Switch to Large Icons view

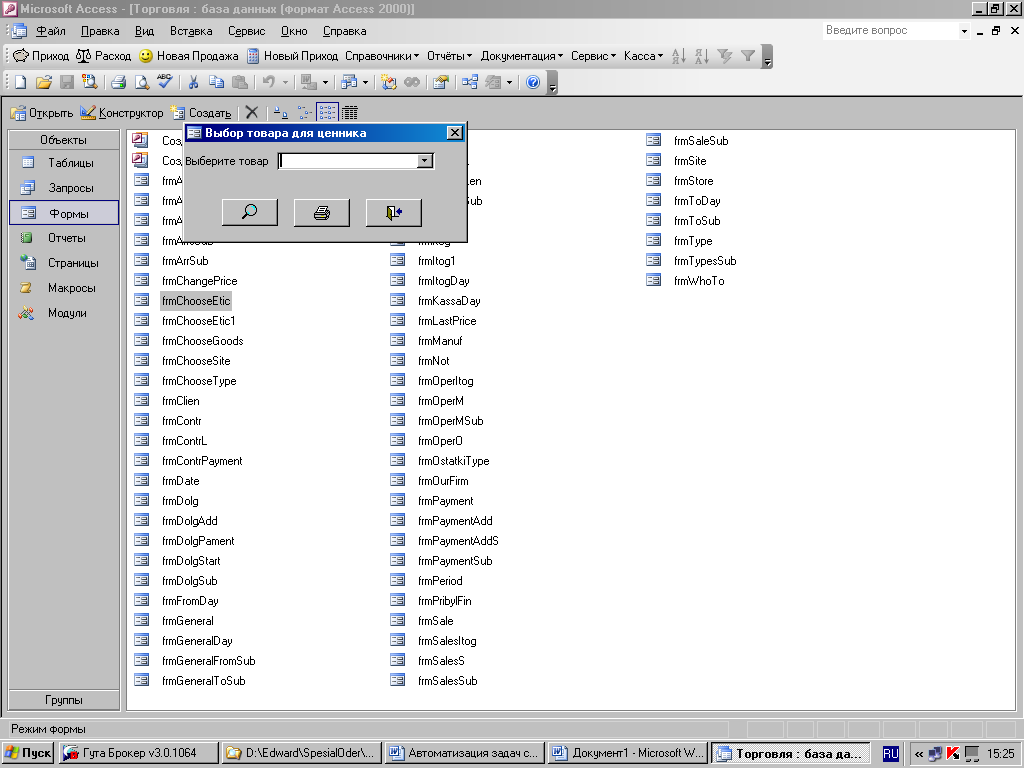tap(281, 112)
